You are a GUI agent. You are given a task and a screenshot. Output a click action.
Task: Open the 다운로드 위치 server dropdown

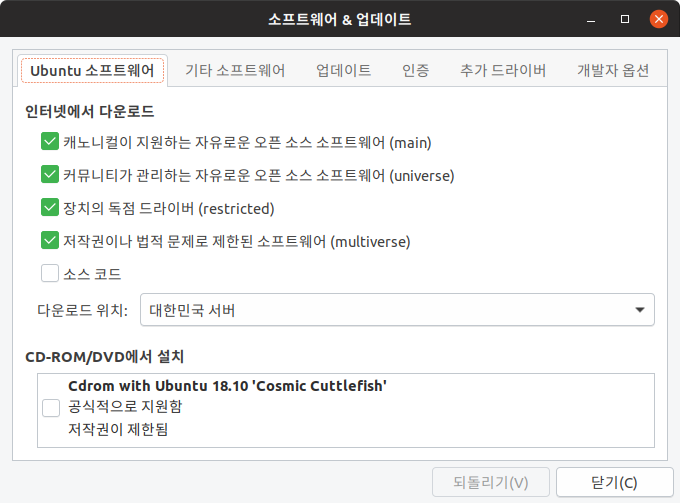[397, 310]
